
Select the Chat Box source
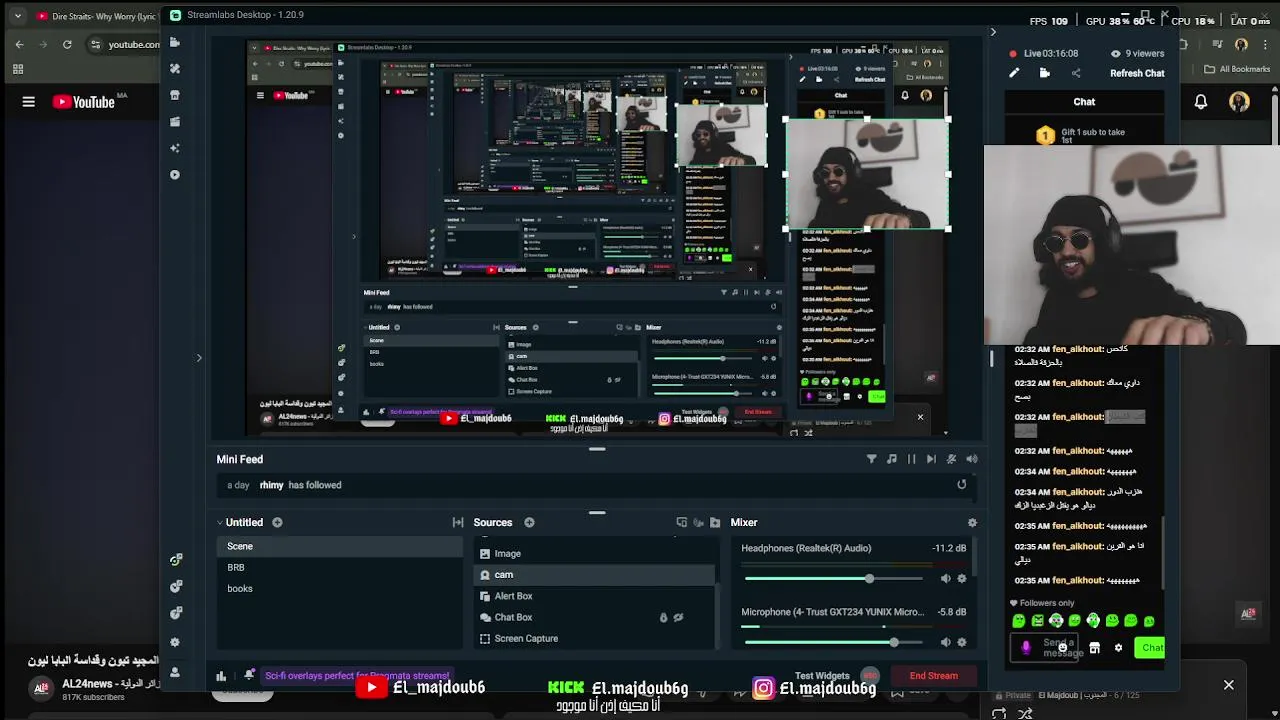tap(595, 617)
